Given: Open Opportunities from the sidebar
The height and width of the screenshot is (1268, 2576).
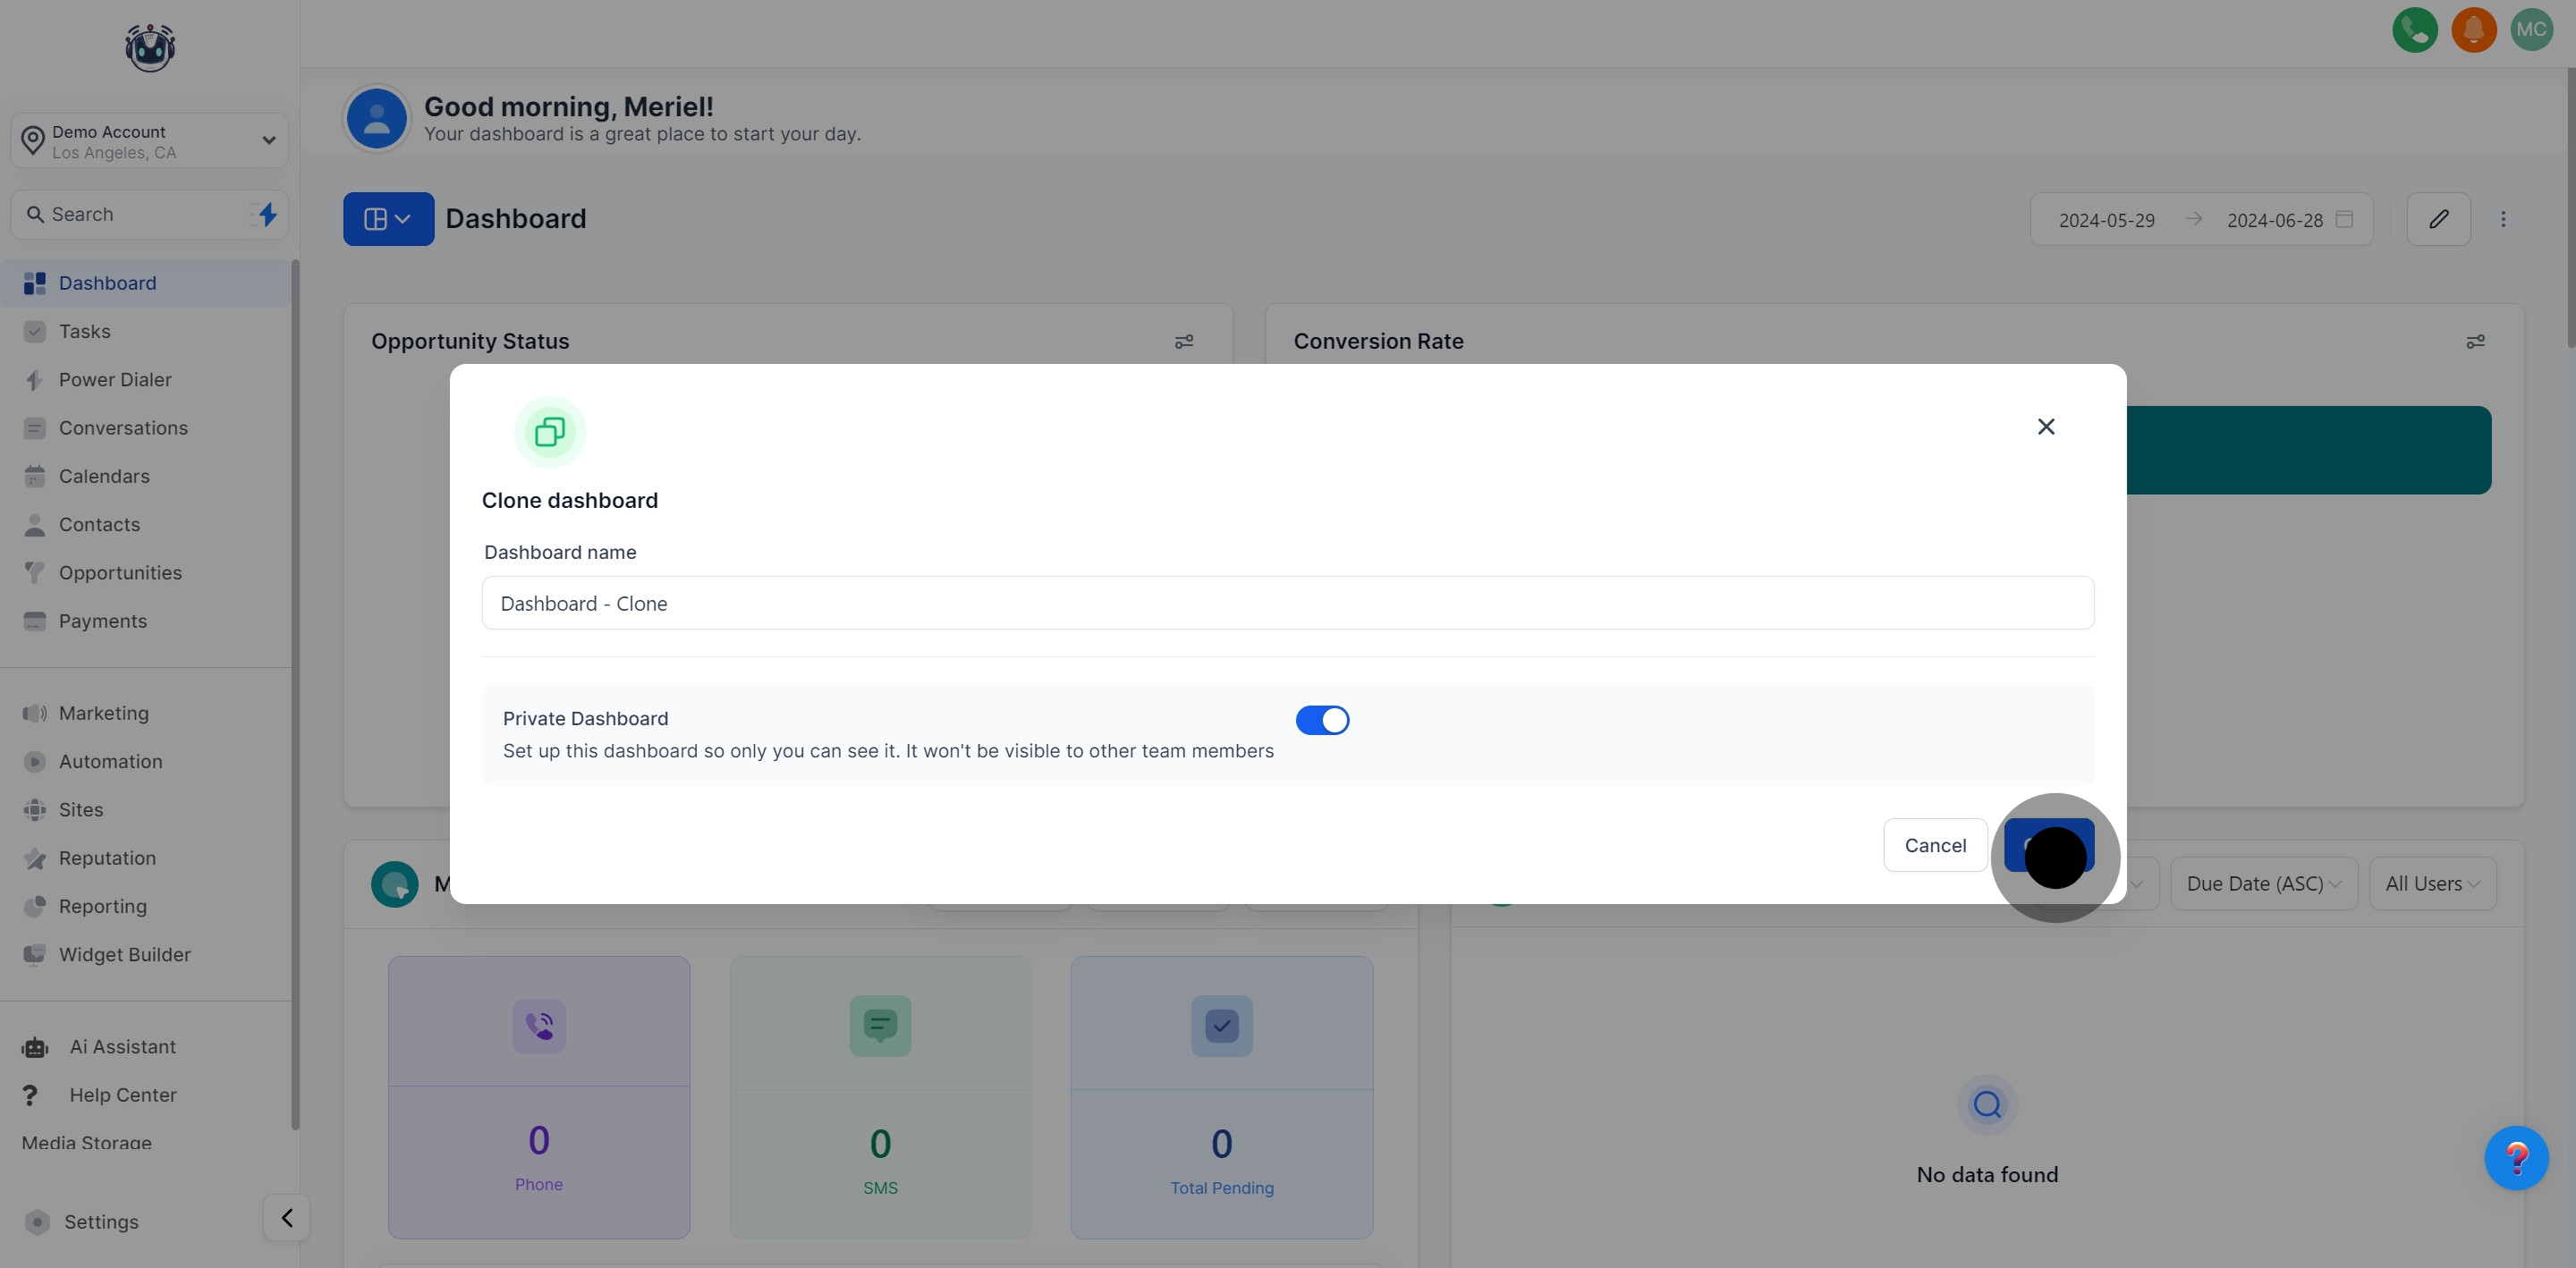Looking at the screenshot, I should 120,573.
